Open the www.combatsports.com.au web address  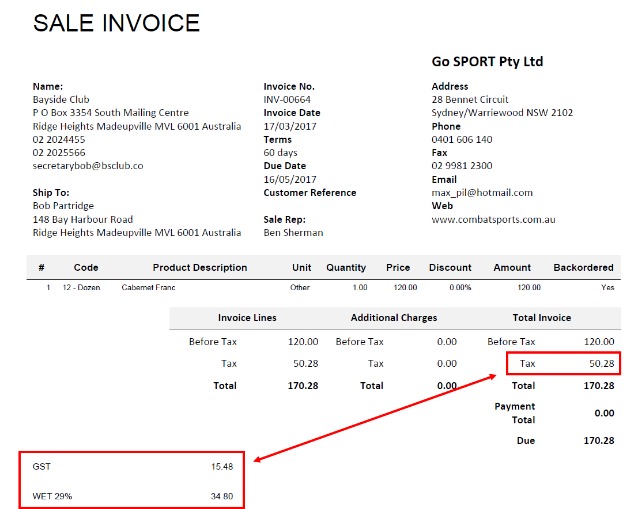tap(493, 219)
